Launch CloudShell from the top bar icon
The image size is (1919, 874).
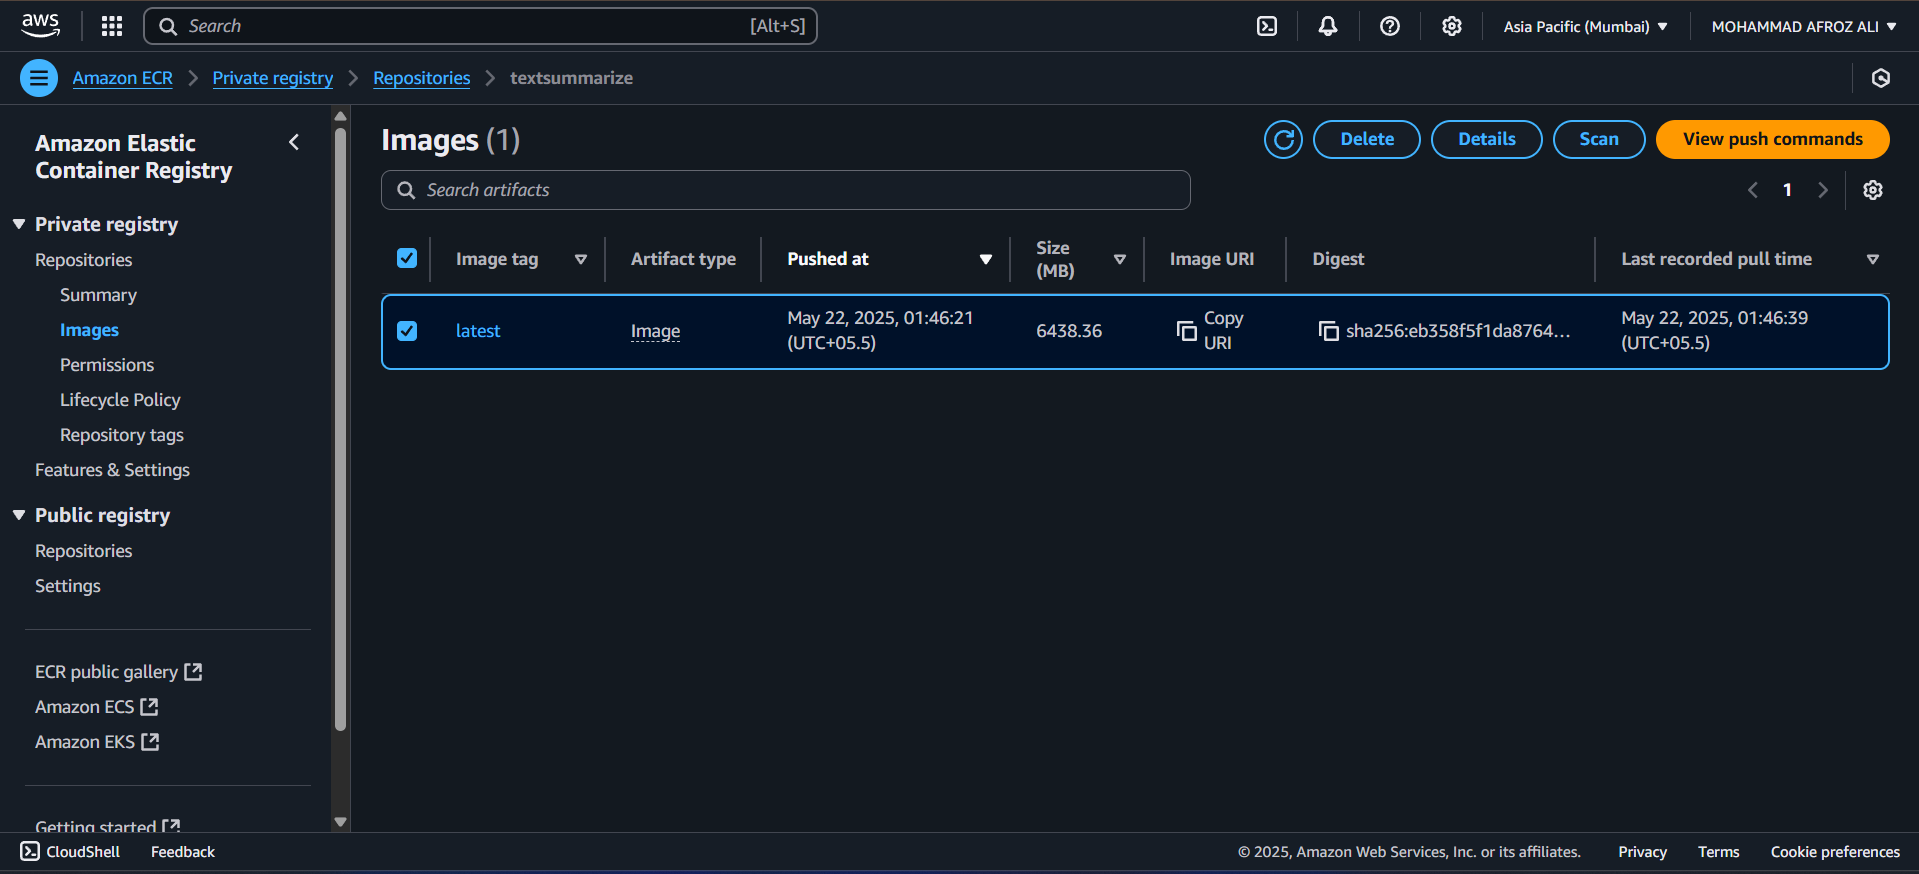pyautogui.click(x=1267, y=26)
